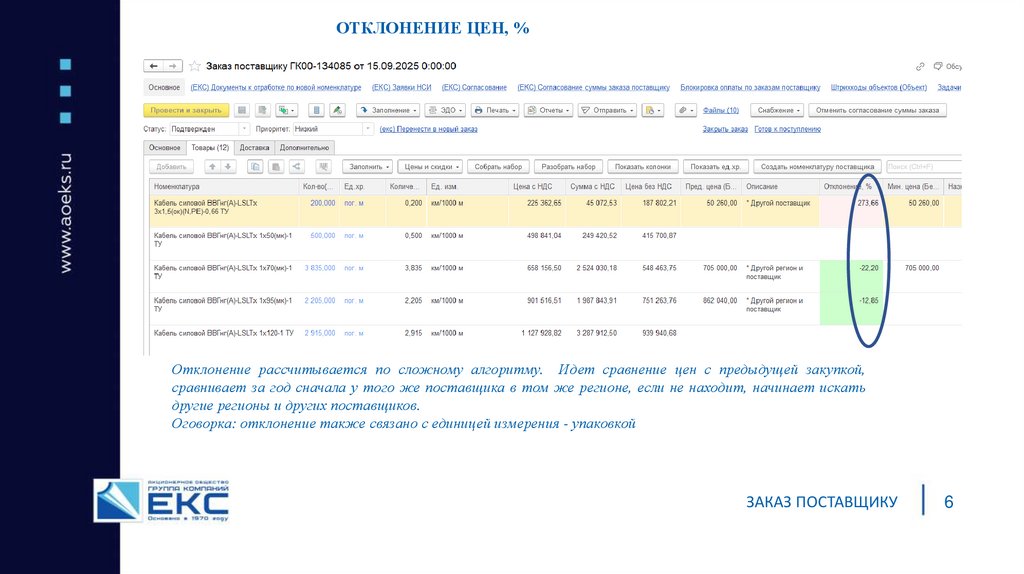Screen dimensions: 1024x574
Task: Click the save document icon beside Провести и закрыть
Action: click(x=242, y=110)
